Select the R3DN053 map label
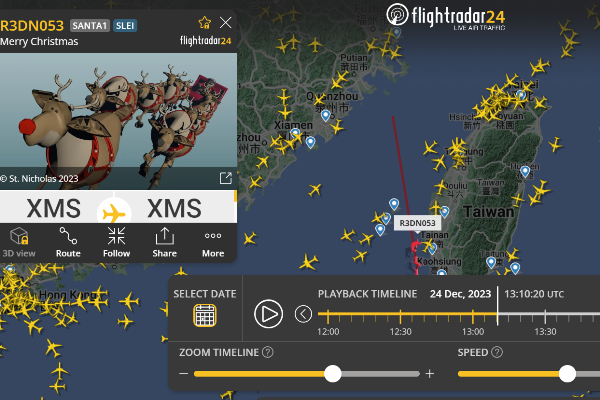 point(417,223)
